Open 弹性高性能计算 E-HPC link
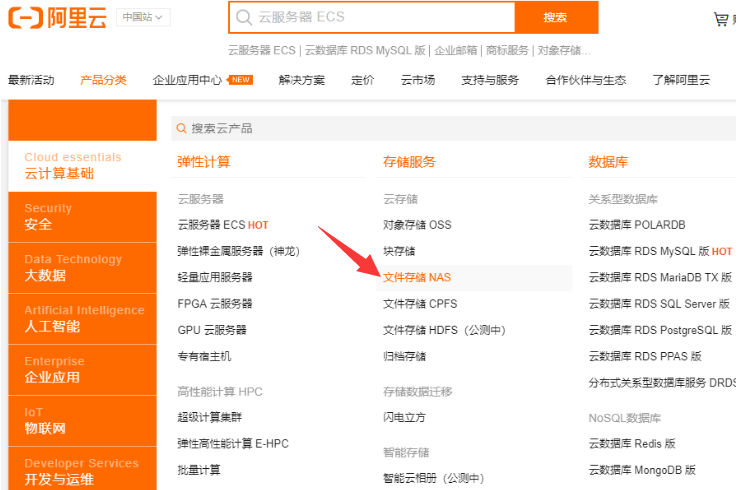 pos(233,444)
